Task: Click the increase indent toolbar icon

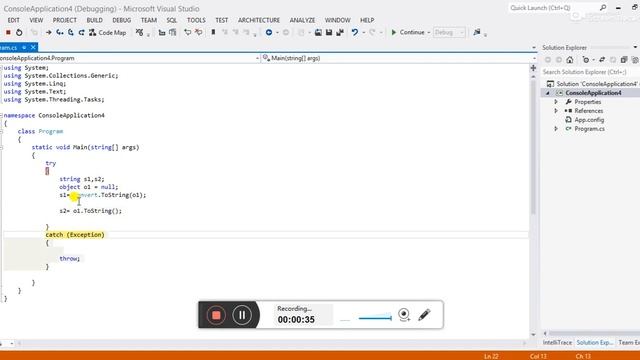Action: 173,32
